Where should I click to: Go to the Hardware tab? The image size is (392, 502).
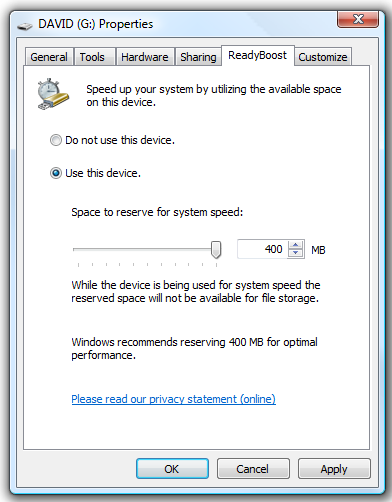[x=145, y=57]
